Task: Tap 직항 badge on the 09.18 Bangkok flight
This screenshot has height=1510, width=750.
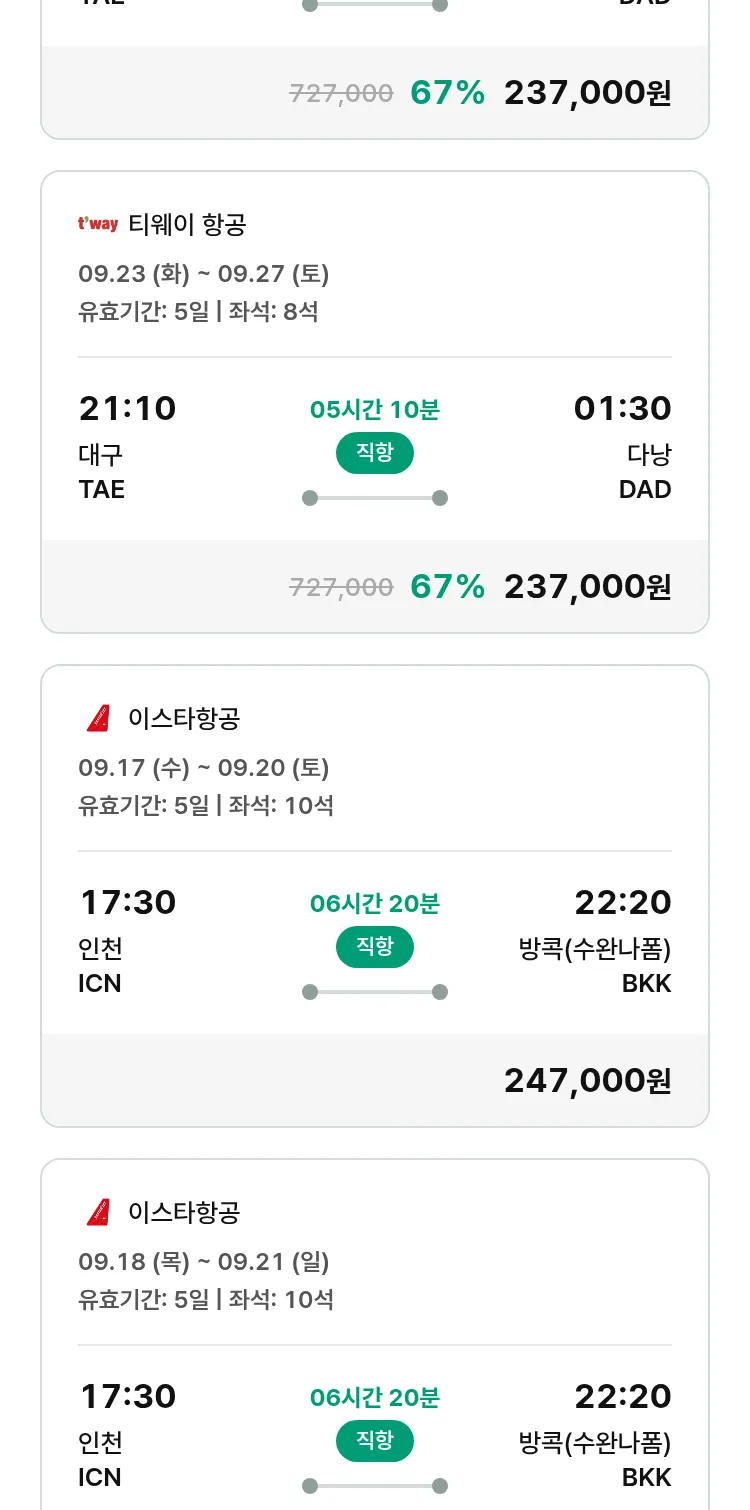Action: pos(374,1441)
